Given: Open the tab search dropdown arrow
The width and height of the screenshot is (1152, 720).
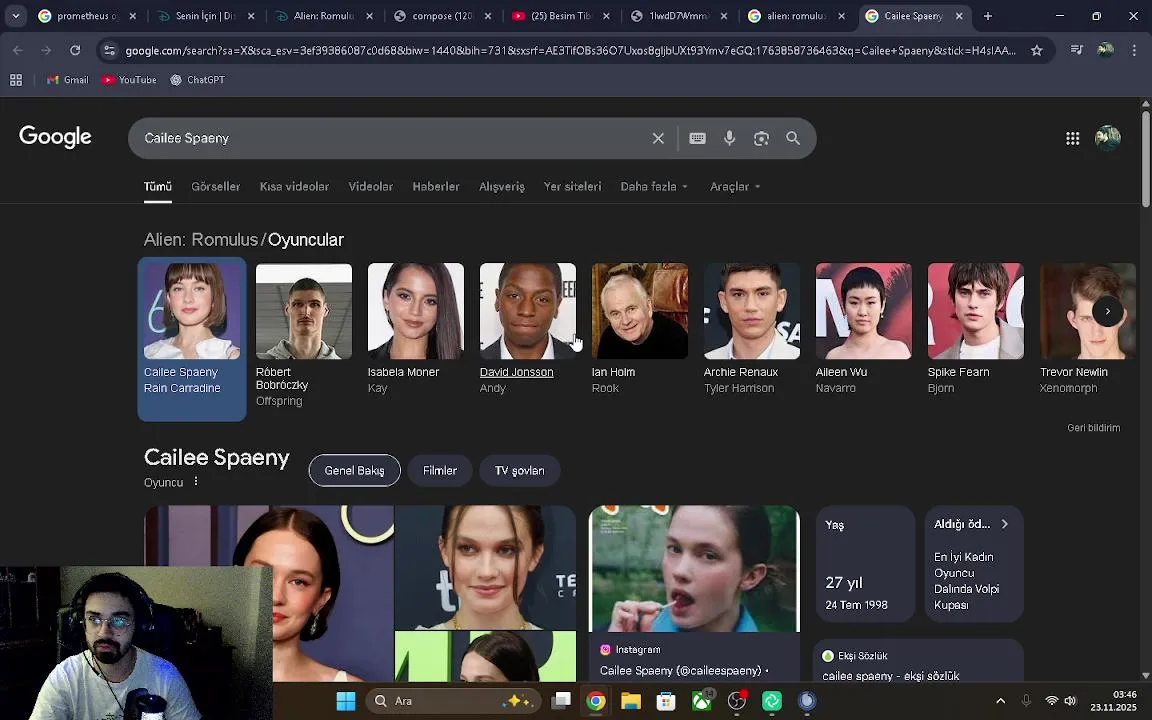Looking at the screenshot, I should point(15,16).
